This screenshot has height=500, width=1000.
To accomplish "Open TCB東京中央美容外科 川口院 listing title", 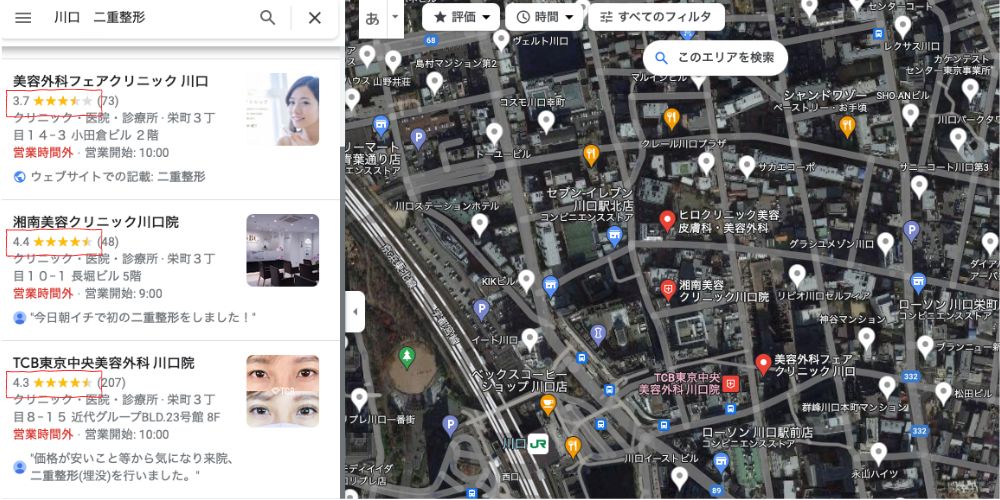I will 104,363.
